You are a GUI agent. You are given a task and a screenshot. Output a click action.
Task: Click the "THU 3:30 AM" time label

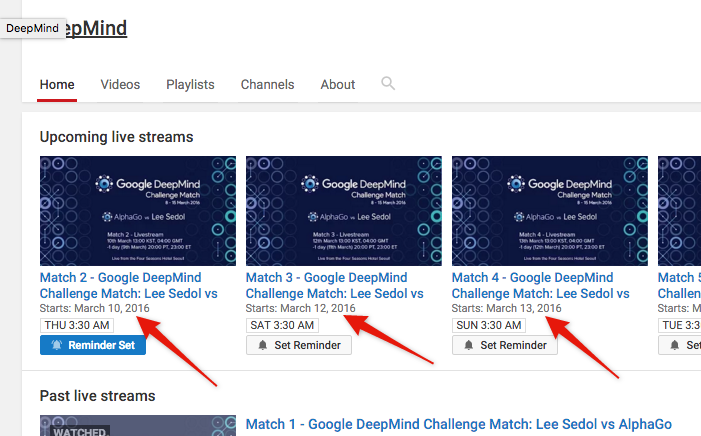[x=77, y=325]
